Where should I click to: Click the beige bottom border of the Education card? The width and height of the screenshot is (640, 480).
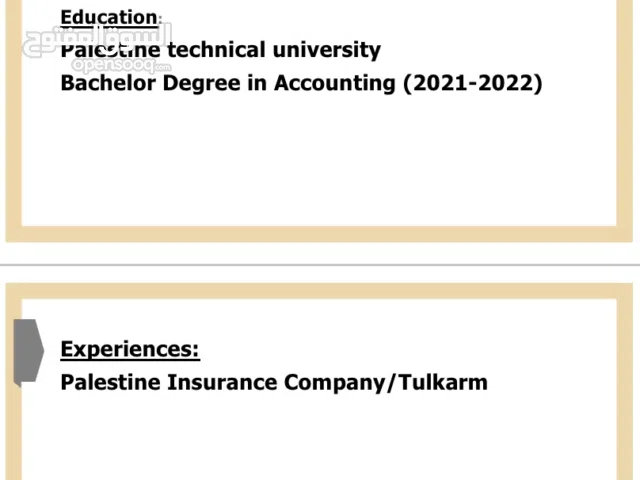(x=320, y=235)
